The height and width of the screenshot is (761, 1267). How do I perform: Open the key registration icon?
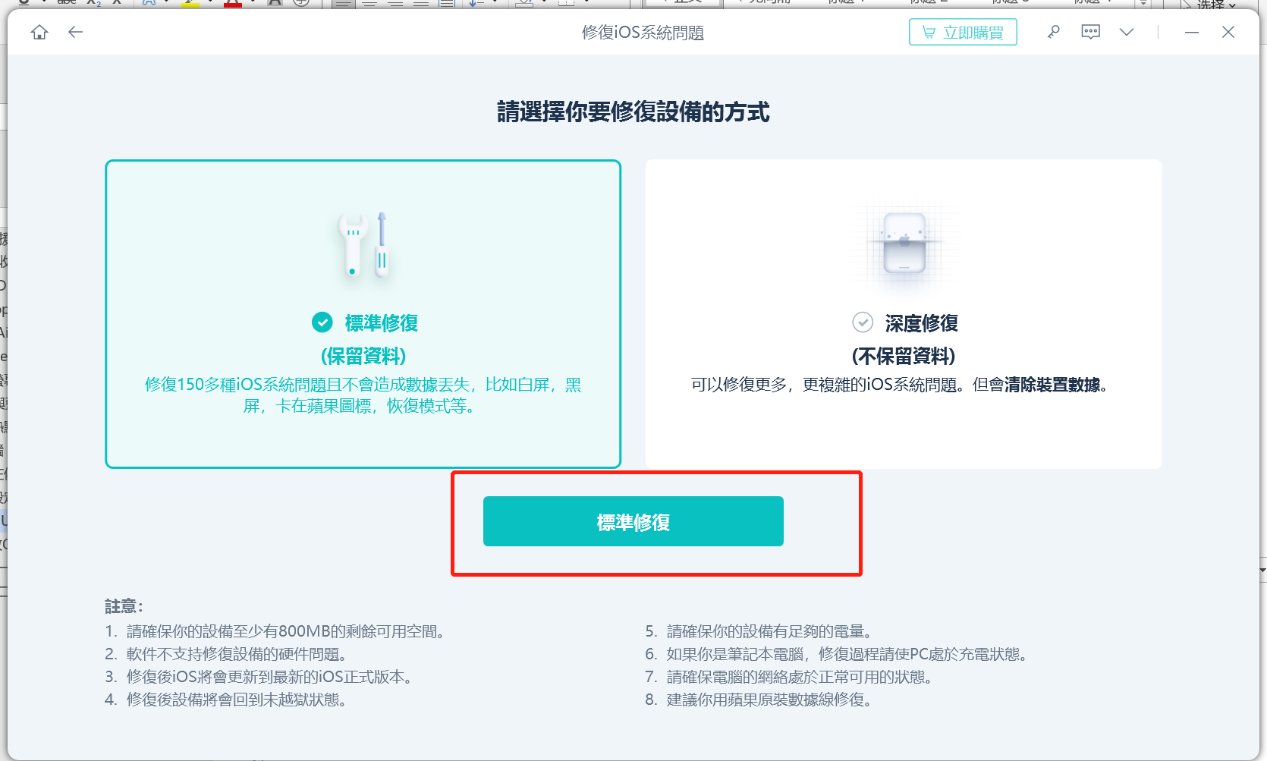coord(1053,32)
